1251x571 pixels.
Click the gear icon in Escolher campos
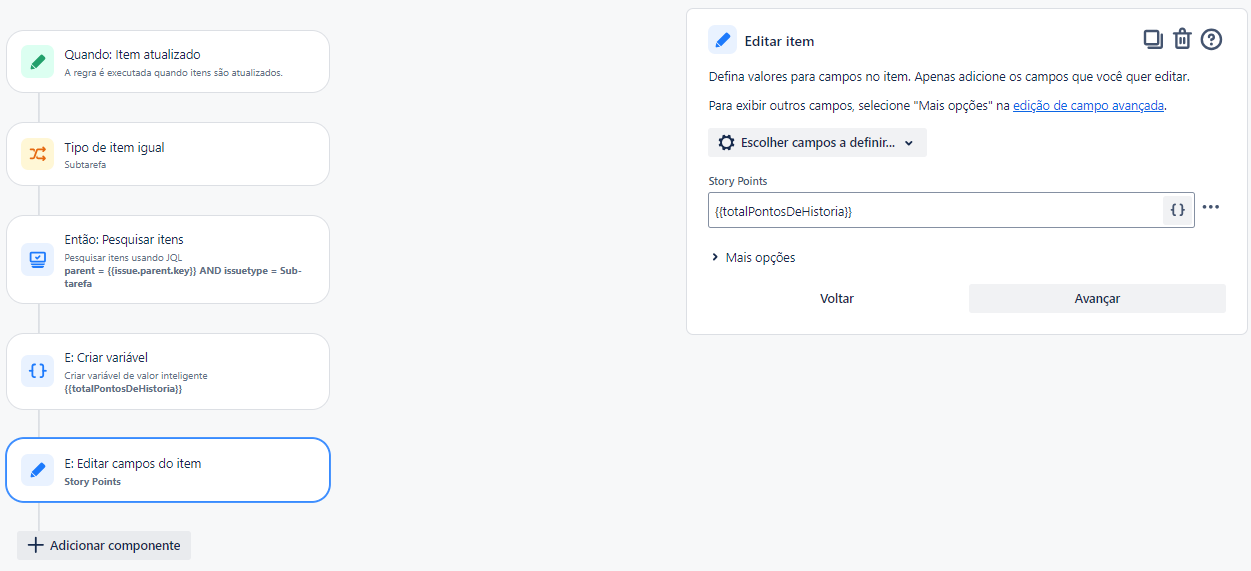(727, 143)
